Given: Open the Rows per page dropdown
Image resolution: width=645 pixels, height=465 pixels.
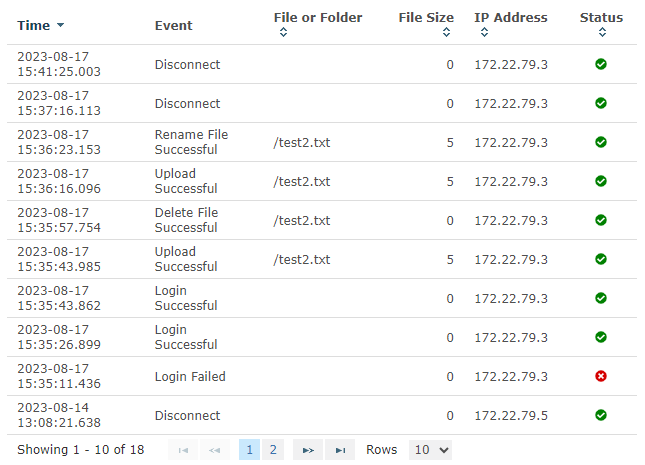Looking at the screenshot, I should [x=430, y=450].
